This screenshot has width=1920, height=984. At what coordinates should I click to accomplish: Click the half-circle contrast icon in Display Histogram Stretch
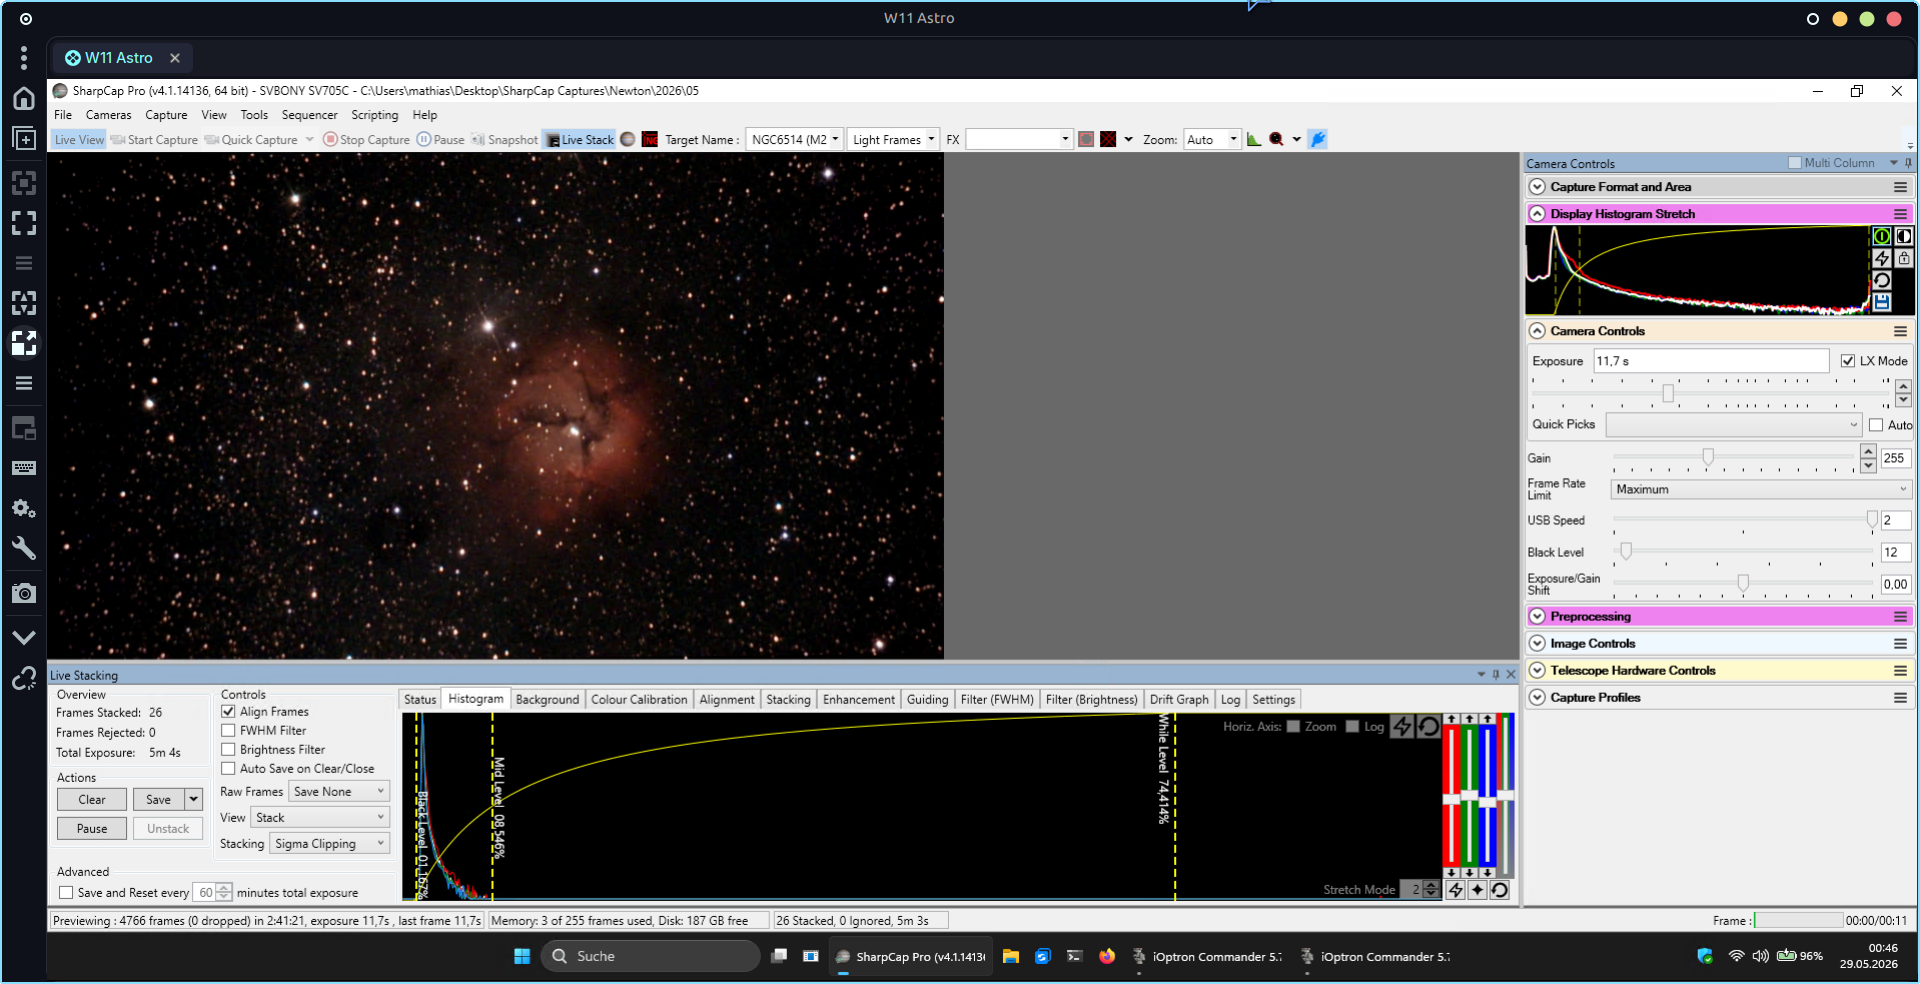click(x=1904, y=236)
